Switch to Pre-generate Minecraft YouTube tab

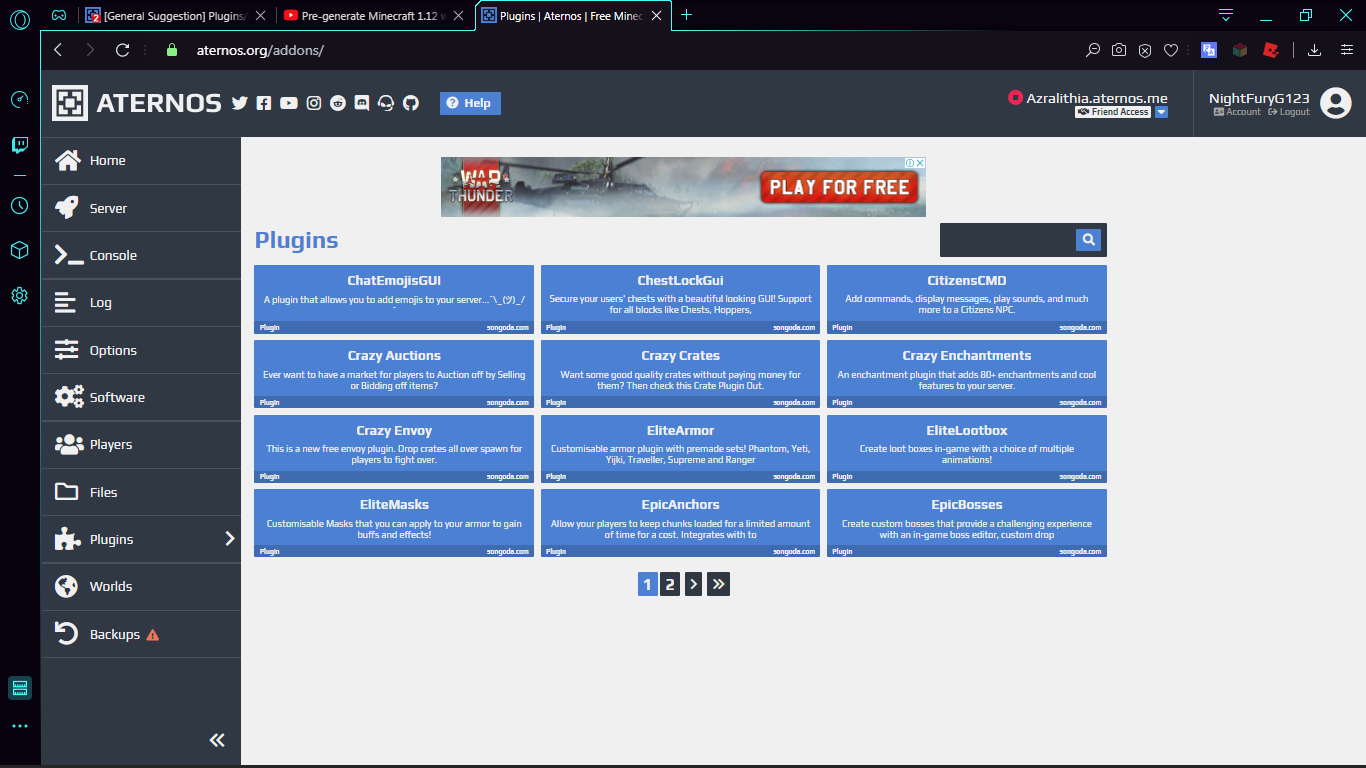[372, 15]
